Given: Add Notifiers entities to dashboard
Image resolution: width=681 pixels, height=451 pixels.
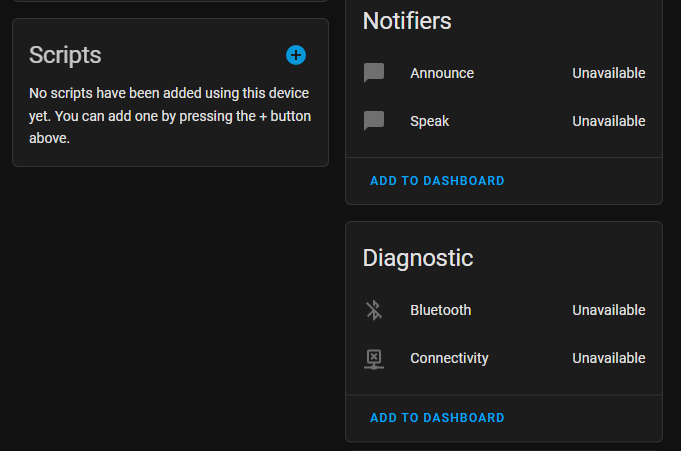Looking at the screenshot, I should pos(437,181).
